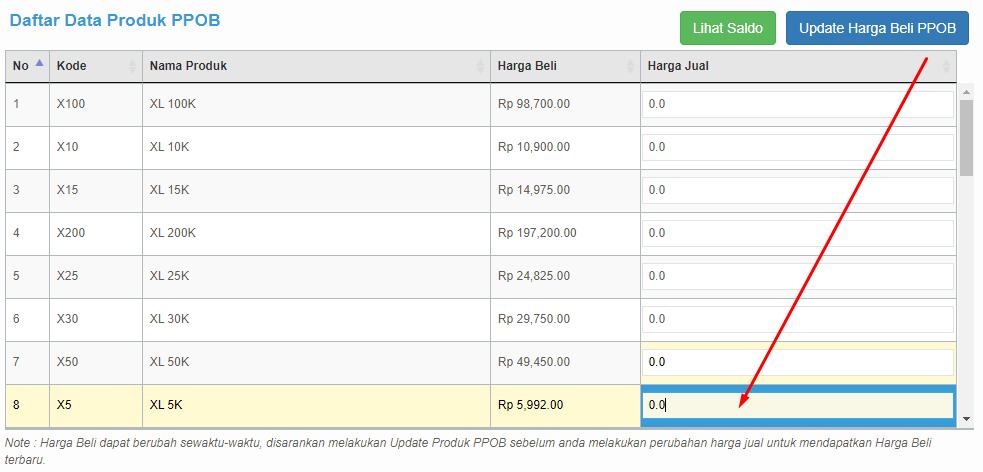Viewport: 983px width, 472px height.
Task: Sort the Harga Beli column
Action: pos(630,66)
